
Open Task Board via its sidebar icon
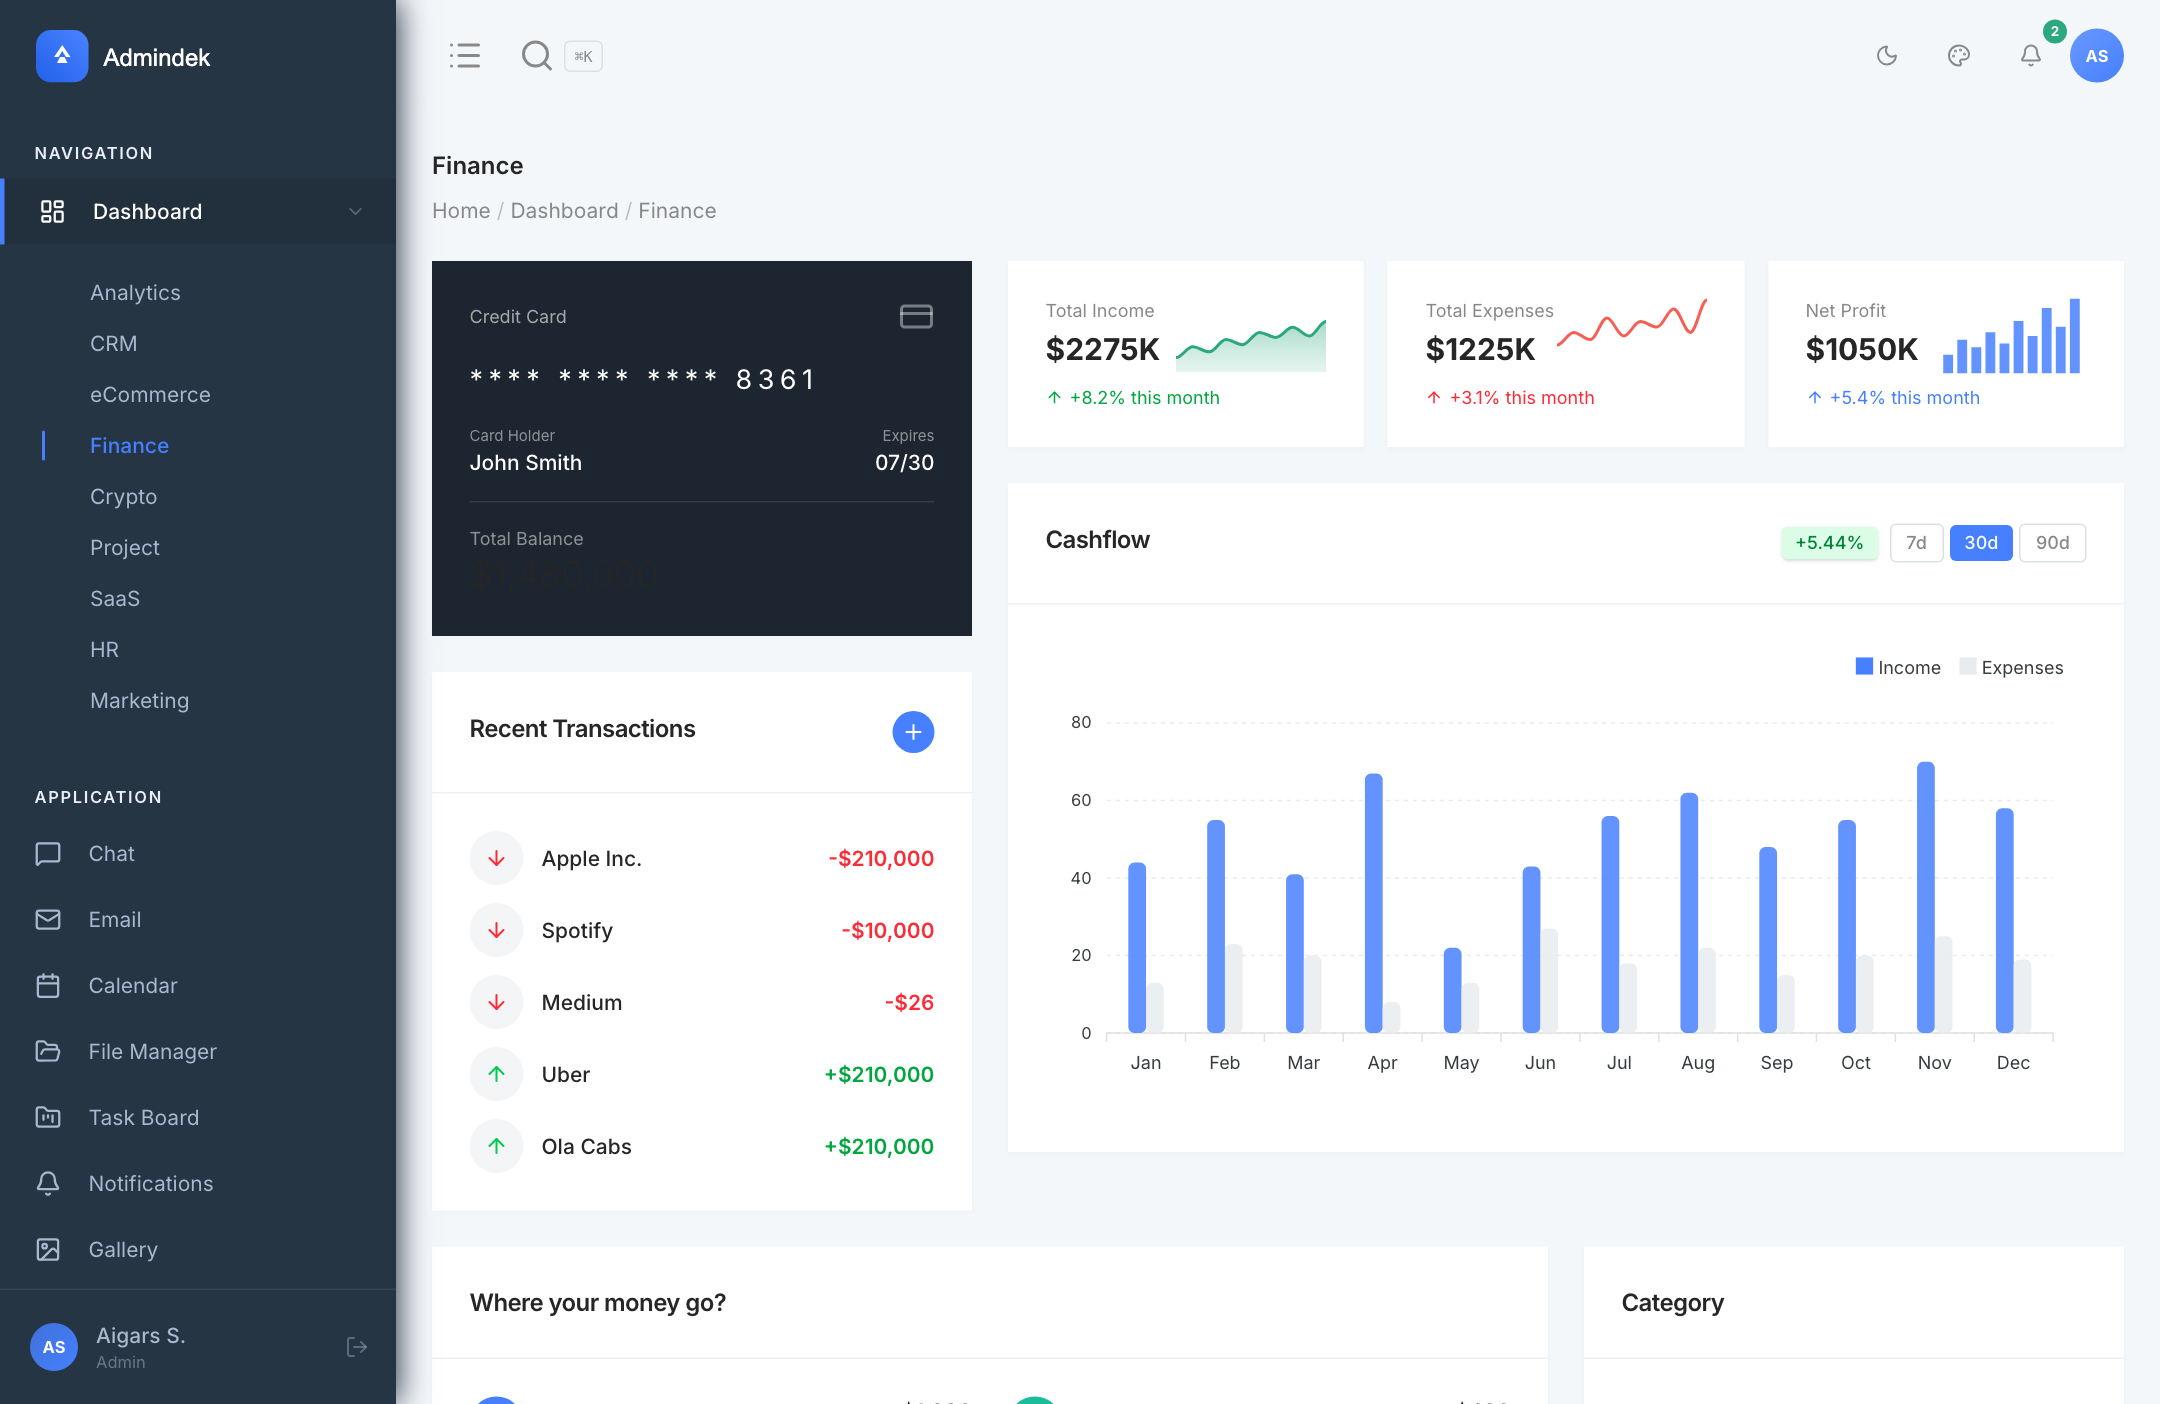point(49,1117)
